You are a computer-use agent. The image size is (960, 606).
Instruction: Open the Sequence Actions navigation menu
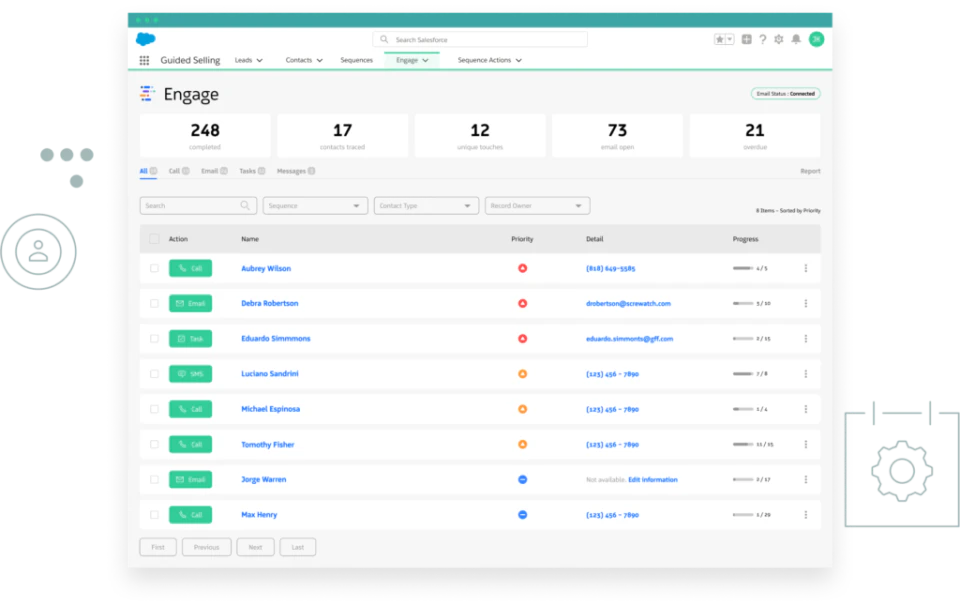pyautogui.click(x=489, y=60)
